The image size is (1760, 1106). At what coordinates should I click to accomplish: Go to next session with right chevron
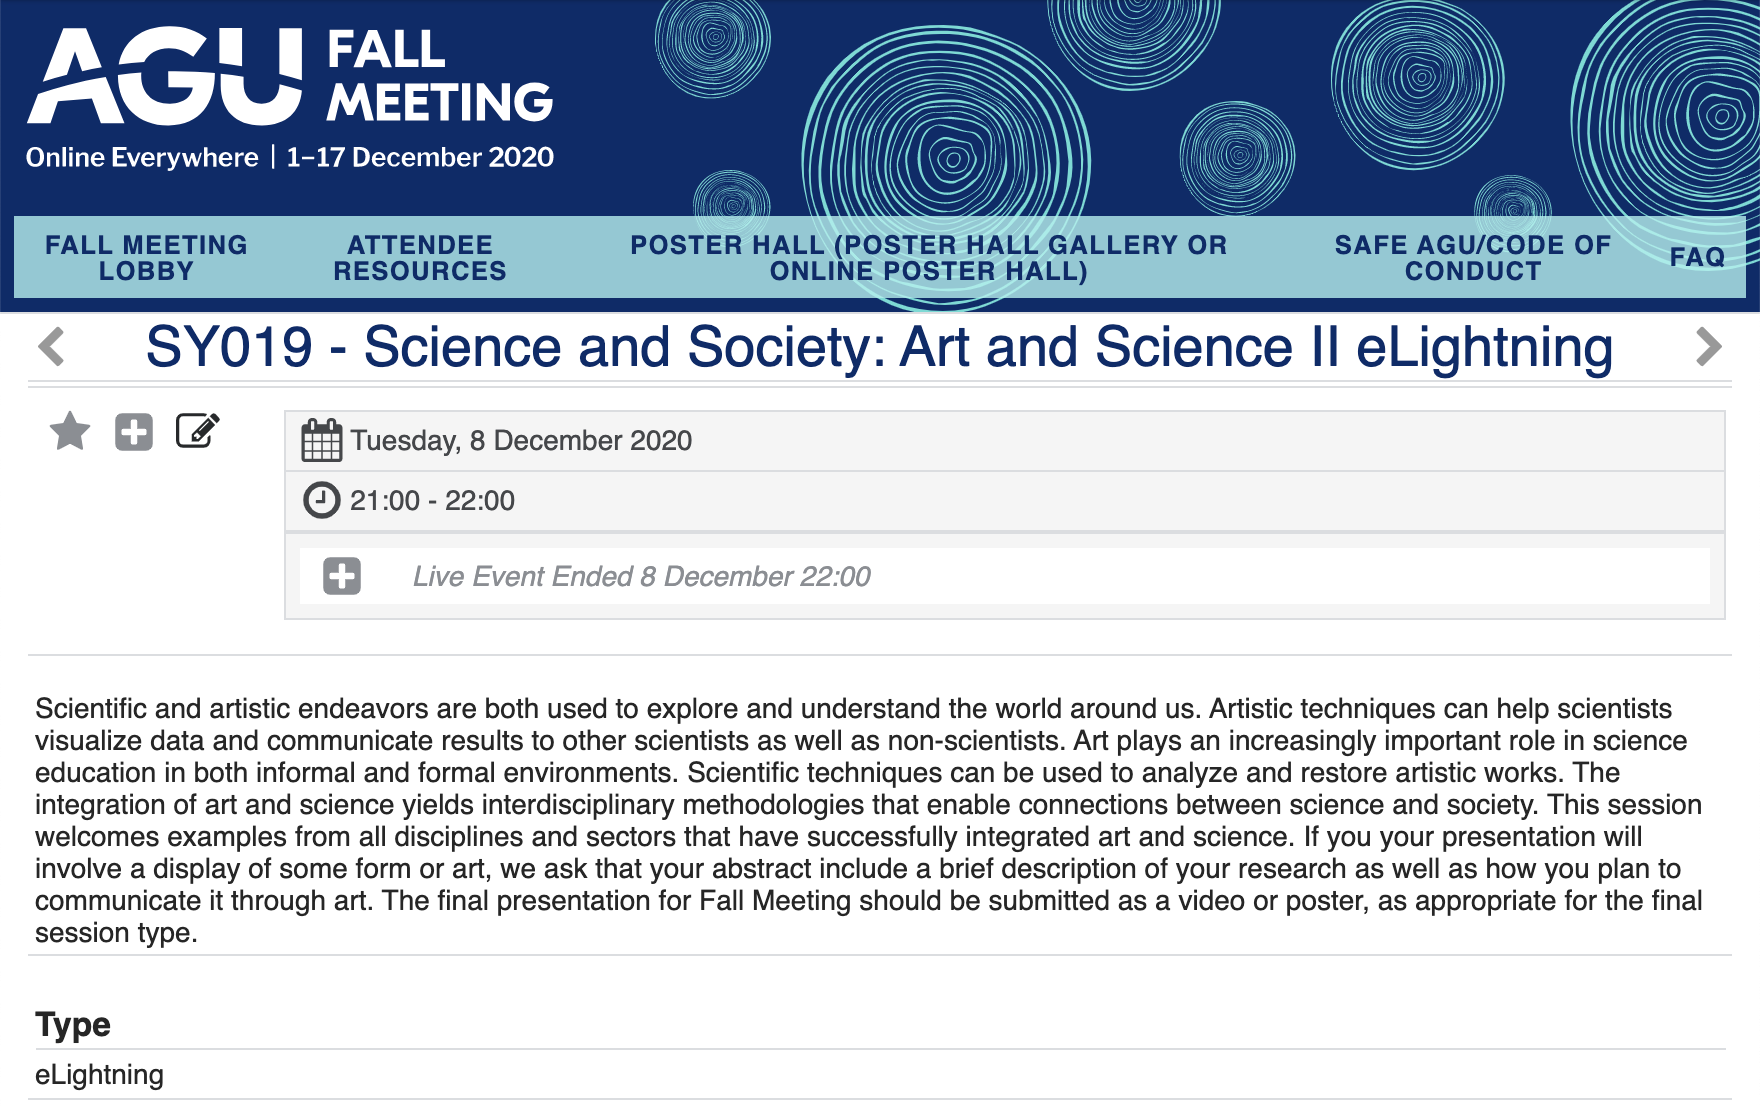(x=1709, y=347)
